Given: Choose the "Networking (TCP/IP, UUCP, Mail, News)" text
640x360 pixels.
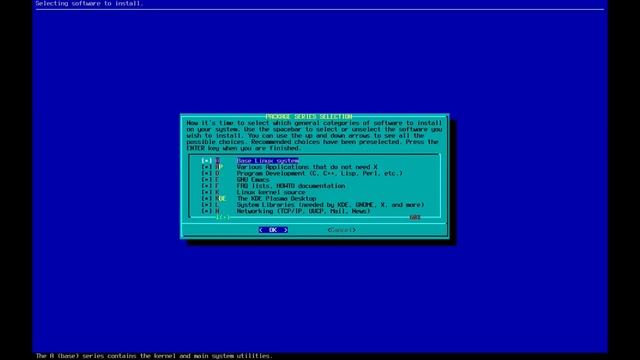Looking at the screenshot, I should click(x=304, y=211).
